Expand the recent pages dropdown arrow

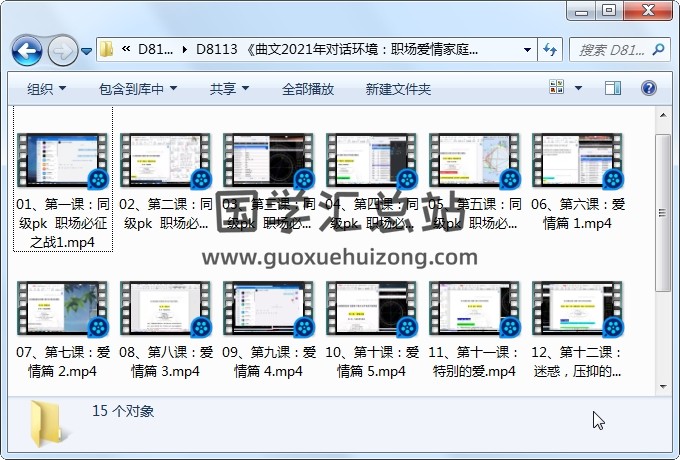coord(87,50)
